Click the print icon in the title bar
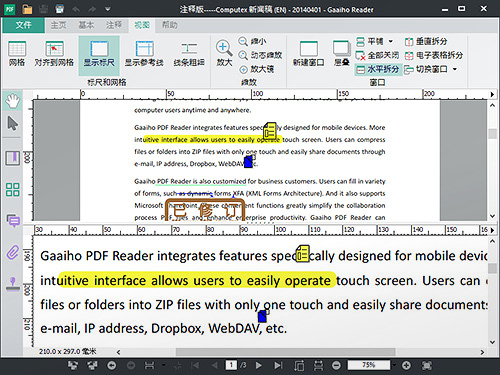The height and width of the screenshot is (375, 500). coord(60,9)
